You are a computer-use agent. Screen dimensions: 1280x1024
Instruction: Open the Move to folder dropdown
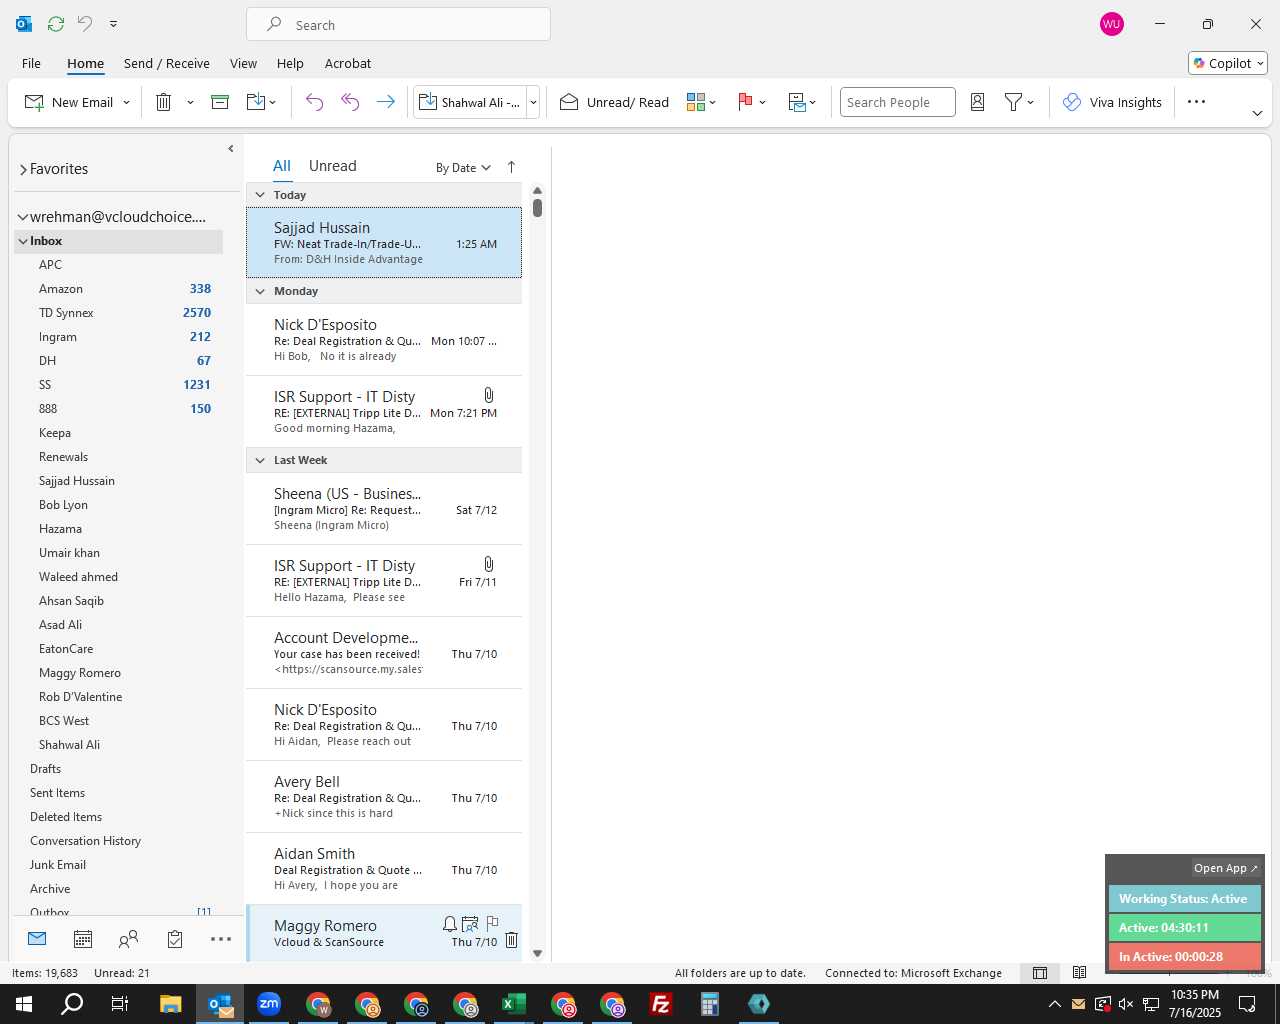pos(260,102)
